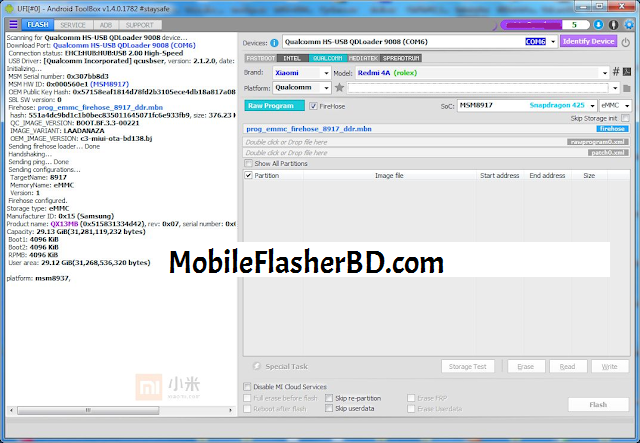Click the Erase button

pyautogui.click(x=526, y=366)
